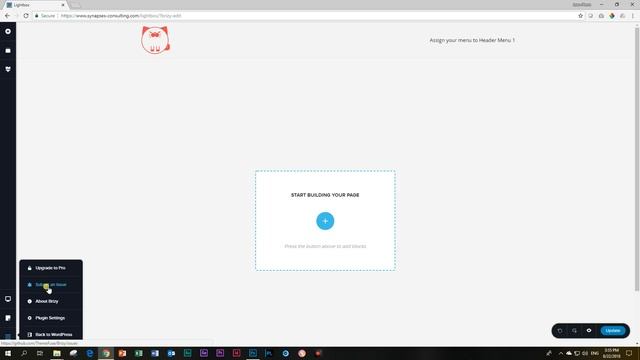
Task: Click 'Assign your menu to Header Menu 1'
Action: point(472,40)
